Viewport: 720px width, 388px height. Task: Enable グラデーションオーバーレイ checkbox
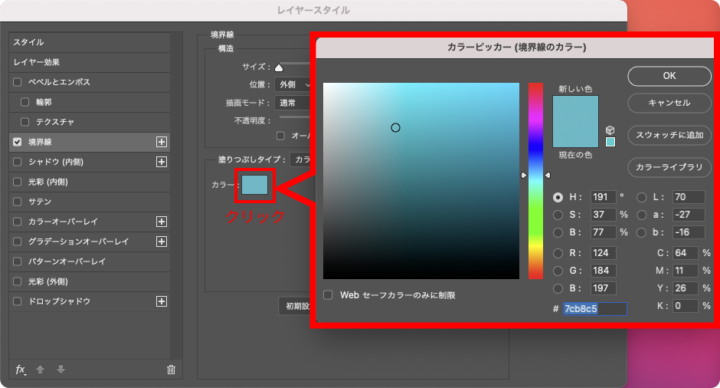pyautogui.click(x=17, y=242)
